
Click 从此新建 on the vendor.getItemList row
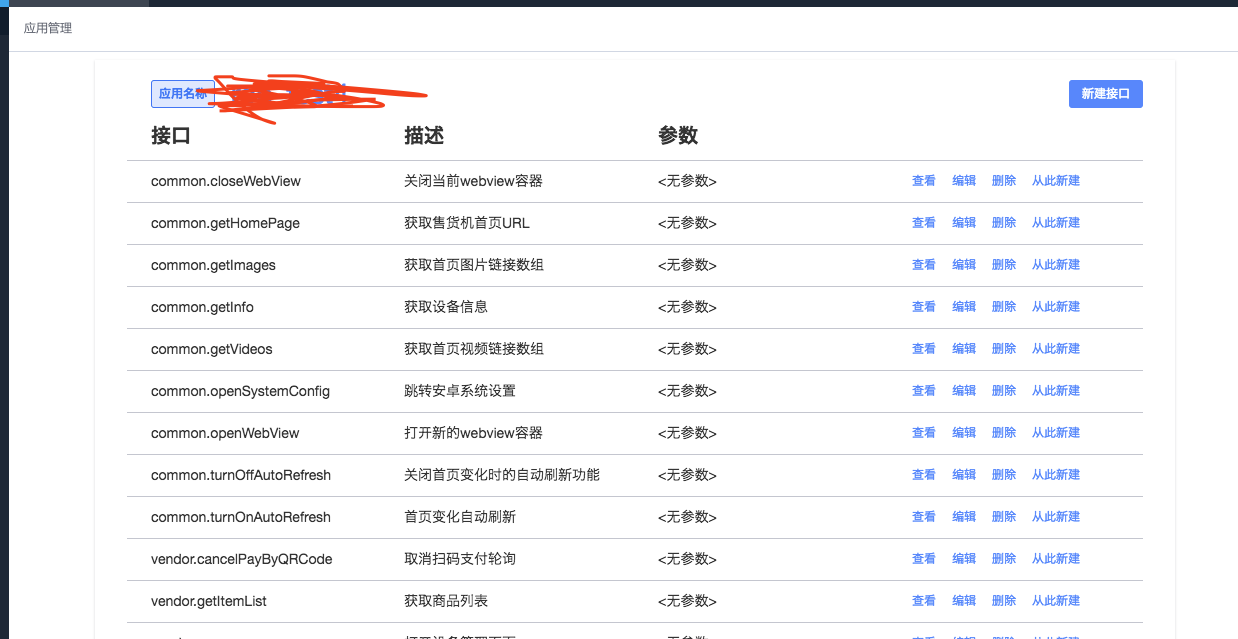pyautogui.click(x=1056, y=601)
